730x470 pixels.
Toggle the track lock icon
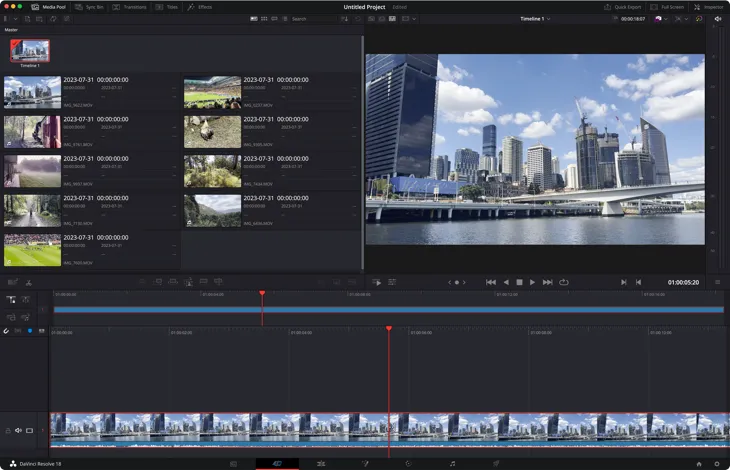[x=7, y=430]
